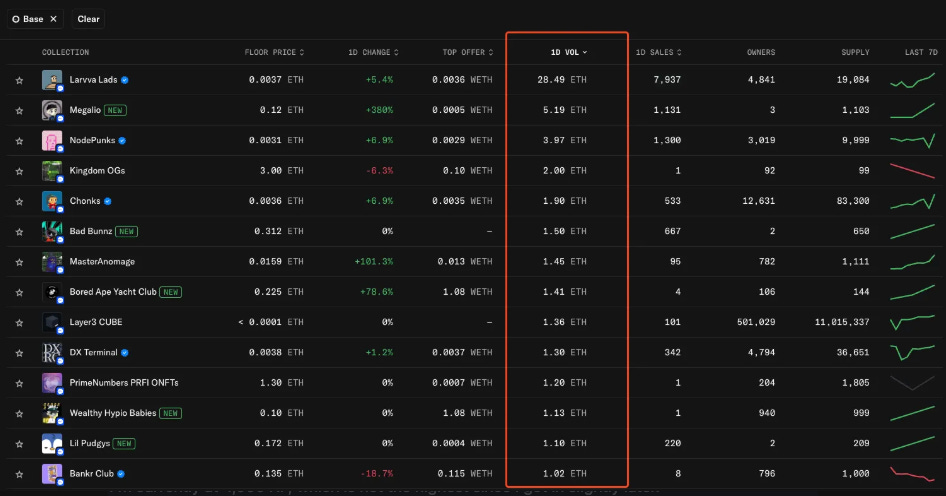Click Larvva Lads verified badge
The width and height of the screenshot is (946, 496).
[125, 80]
